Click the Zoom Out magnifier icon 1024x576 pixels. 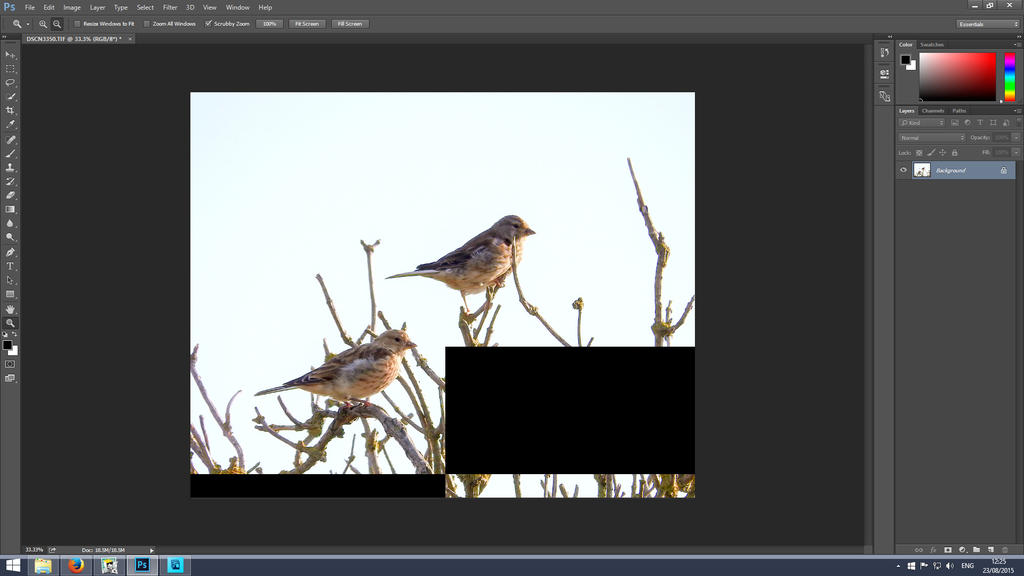[x=57, y=23]
